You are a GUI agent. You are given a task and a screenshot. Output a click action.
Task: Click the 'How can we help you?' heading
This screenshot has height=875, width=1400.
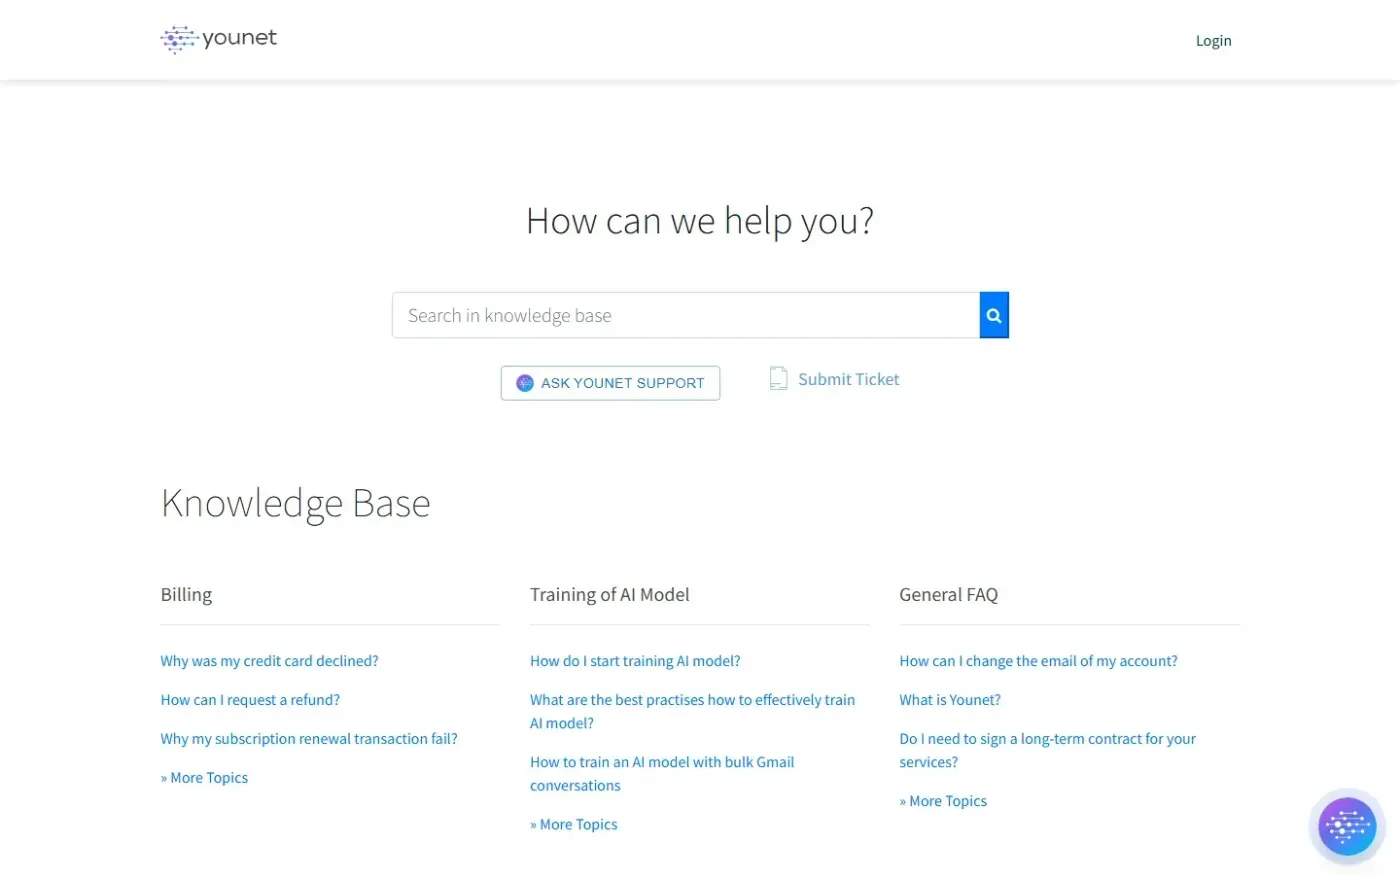(700, 221)
